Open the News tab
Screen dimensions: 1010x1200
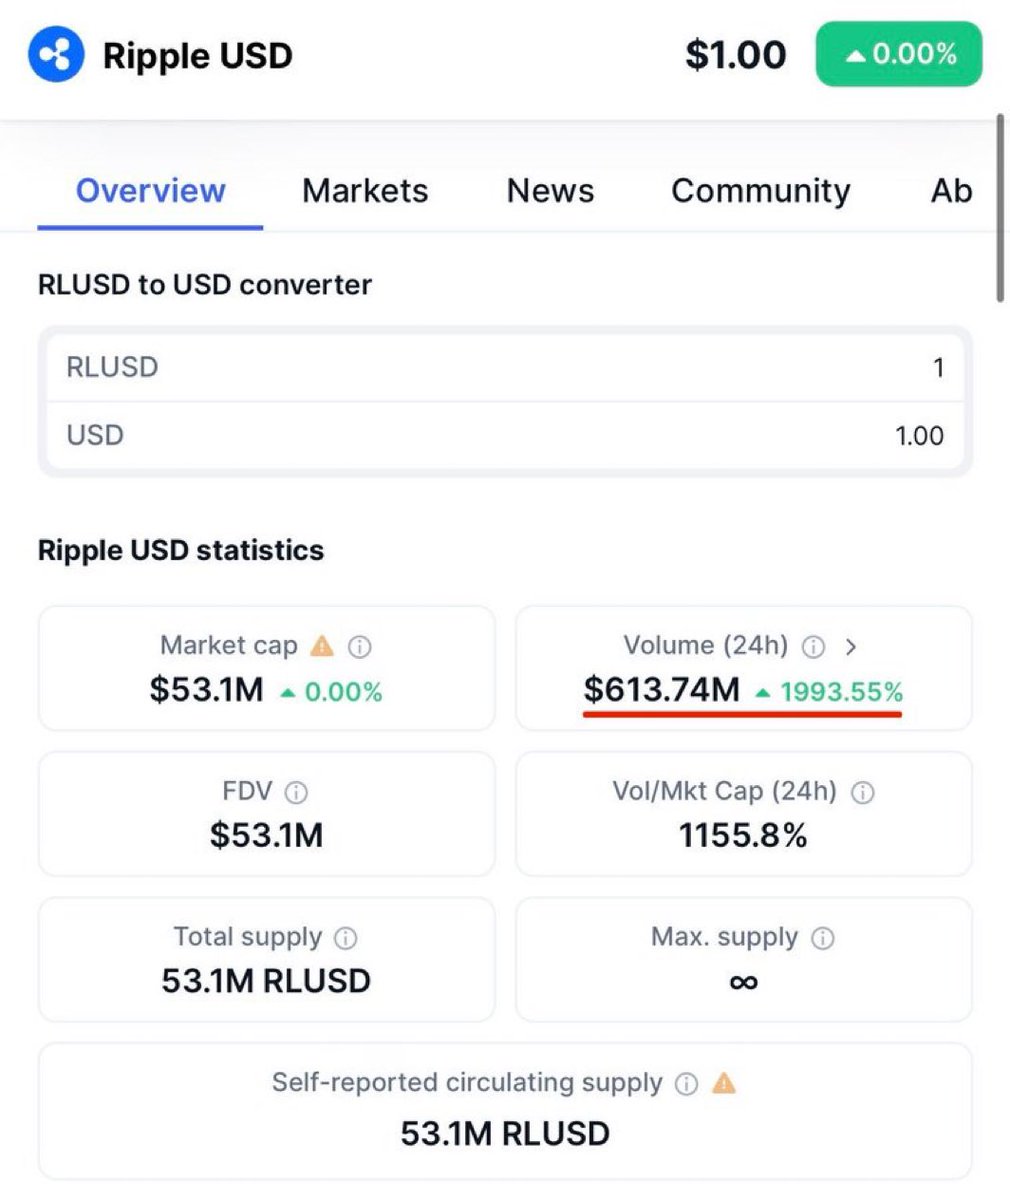(550, 190)
